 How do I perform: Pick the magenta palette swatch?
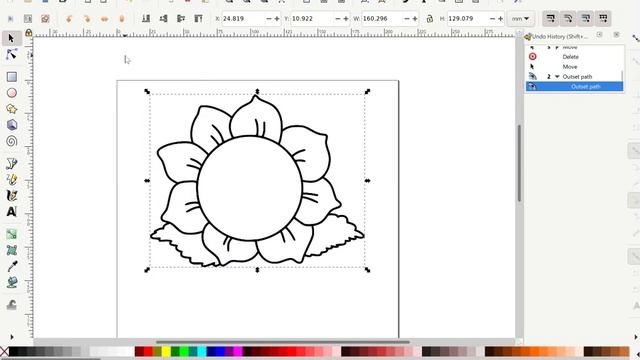(238, 351)
